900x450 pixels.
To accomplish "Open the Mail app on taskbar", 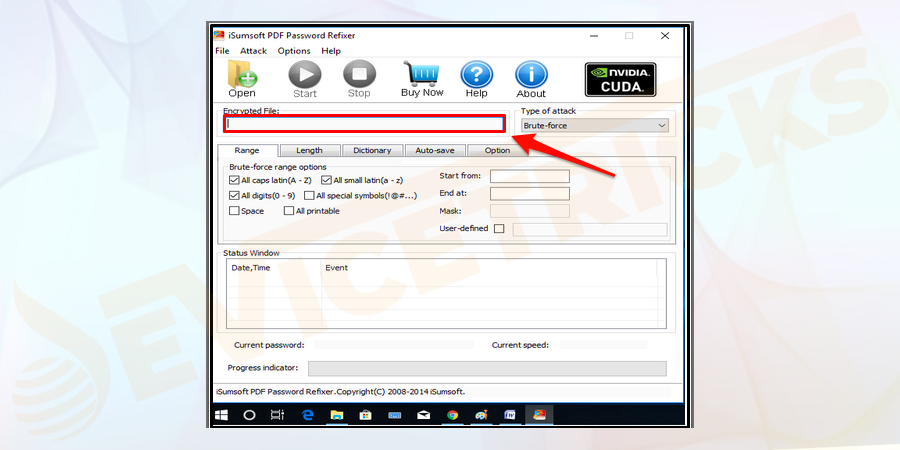I will 424,415.
